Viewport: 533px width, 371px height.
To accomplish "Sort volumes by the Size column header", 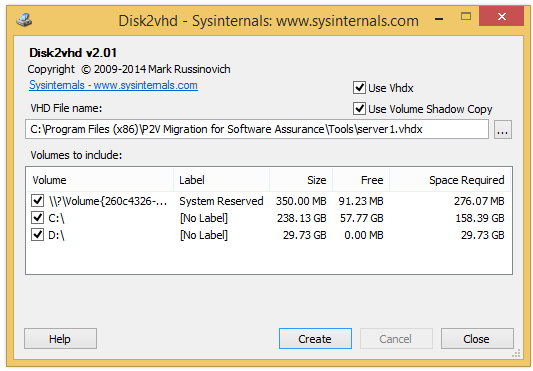I will (x=301, y=180).
